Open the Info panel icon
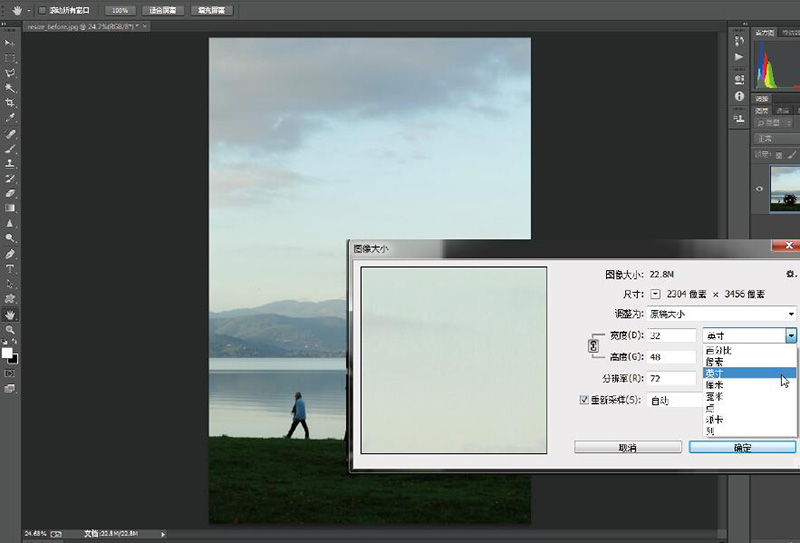 (x=739, y=96)
